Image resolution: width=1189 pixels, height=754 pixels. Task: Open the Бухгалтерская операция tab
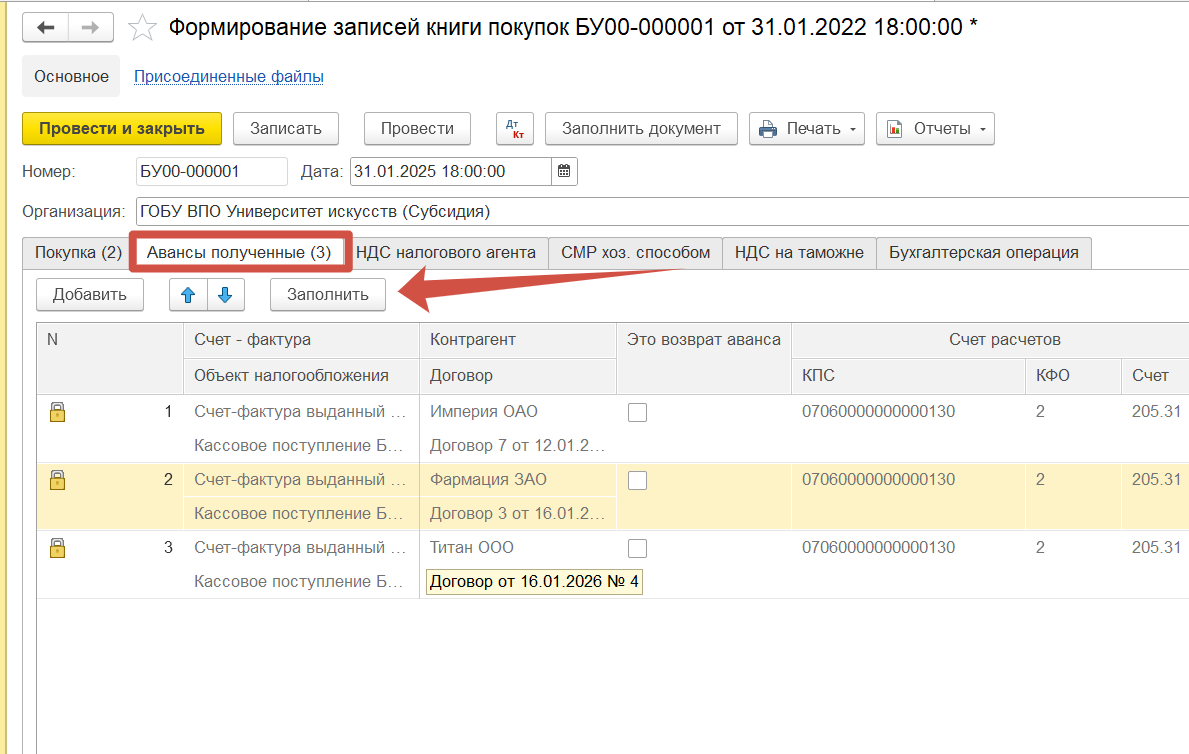click(x=984, y=253)
